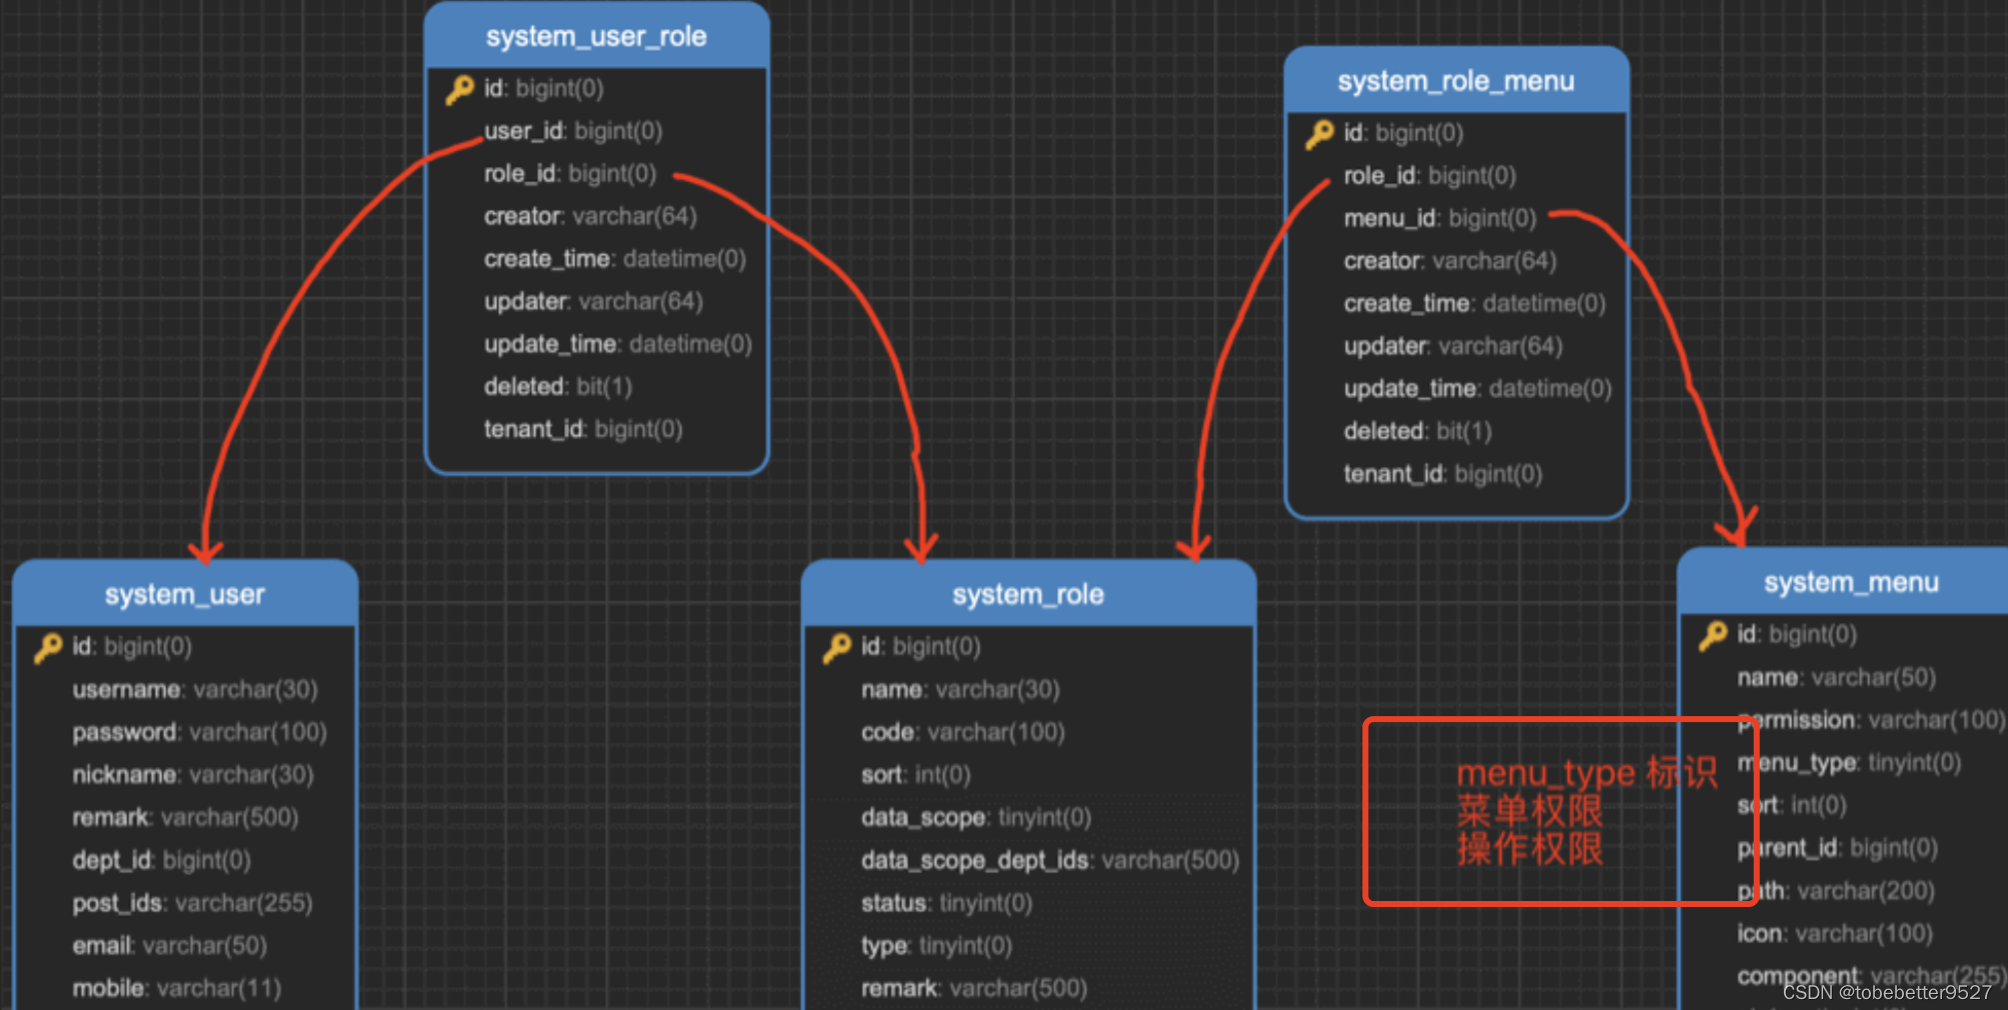Click the primary key icon in system_role
This screenshot has height=1010, width=2008.
[837, 648]
